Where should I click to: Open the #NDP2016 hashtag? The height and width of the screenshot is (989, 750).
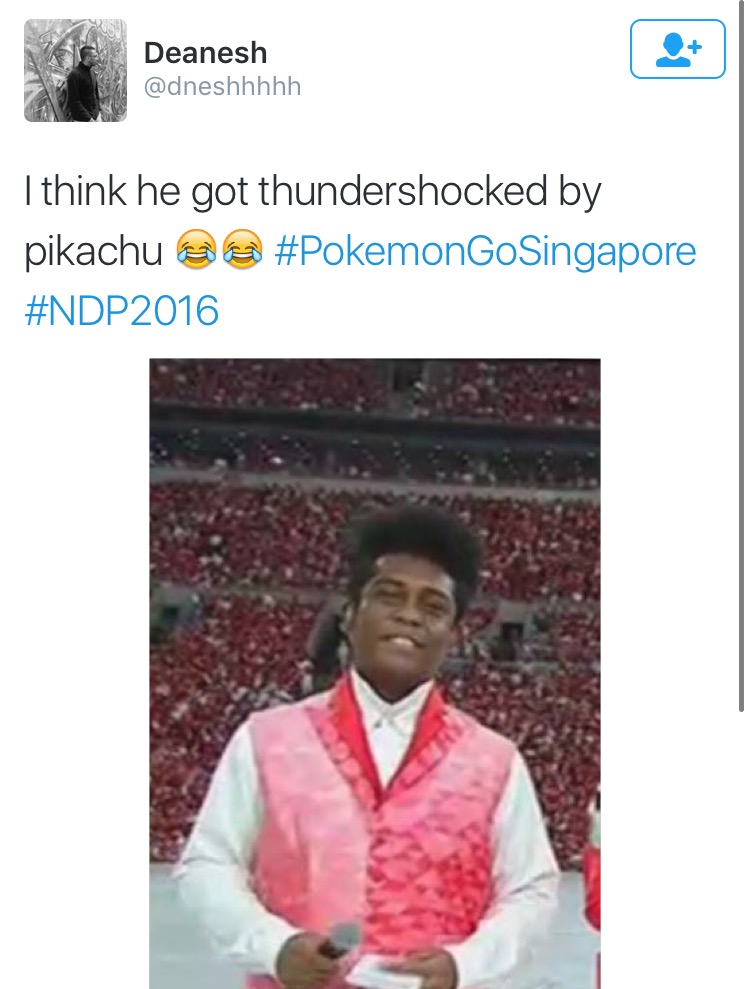click(122, 310)
